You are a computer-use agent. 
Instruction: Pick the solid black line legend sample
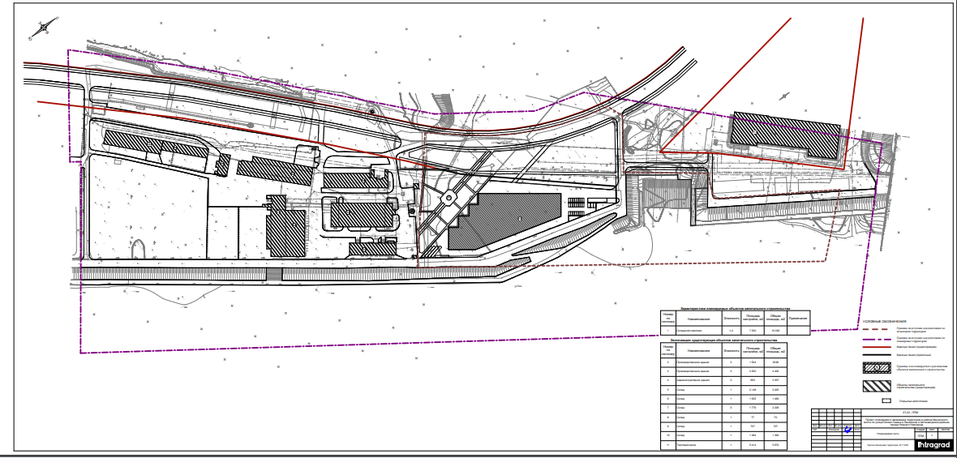click(x=877, y=354)
